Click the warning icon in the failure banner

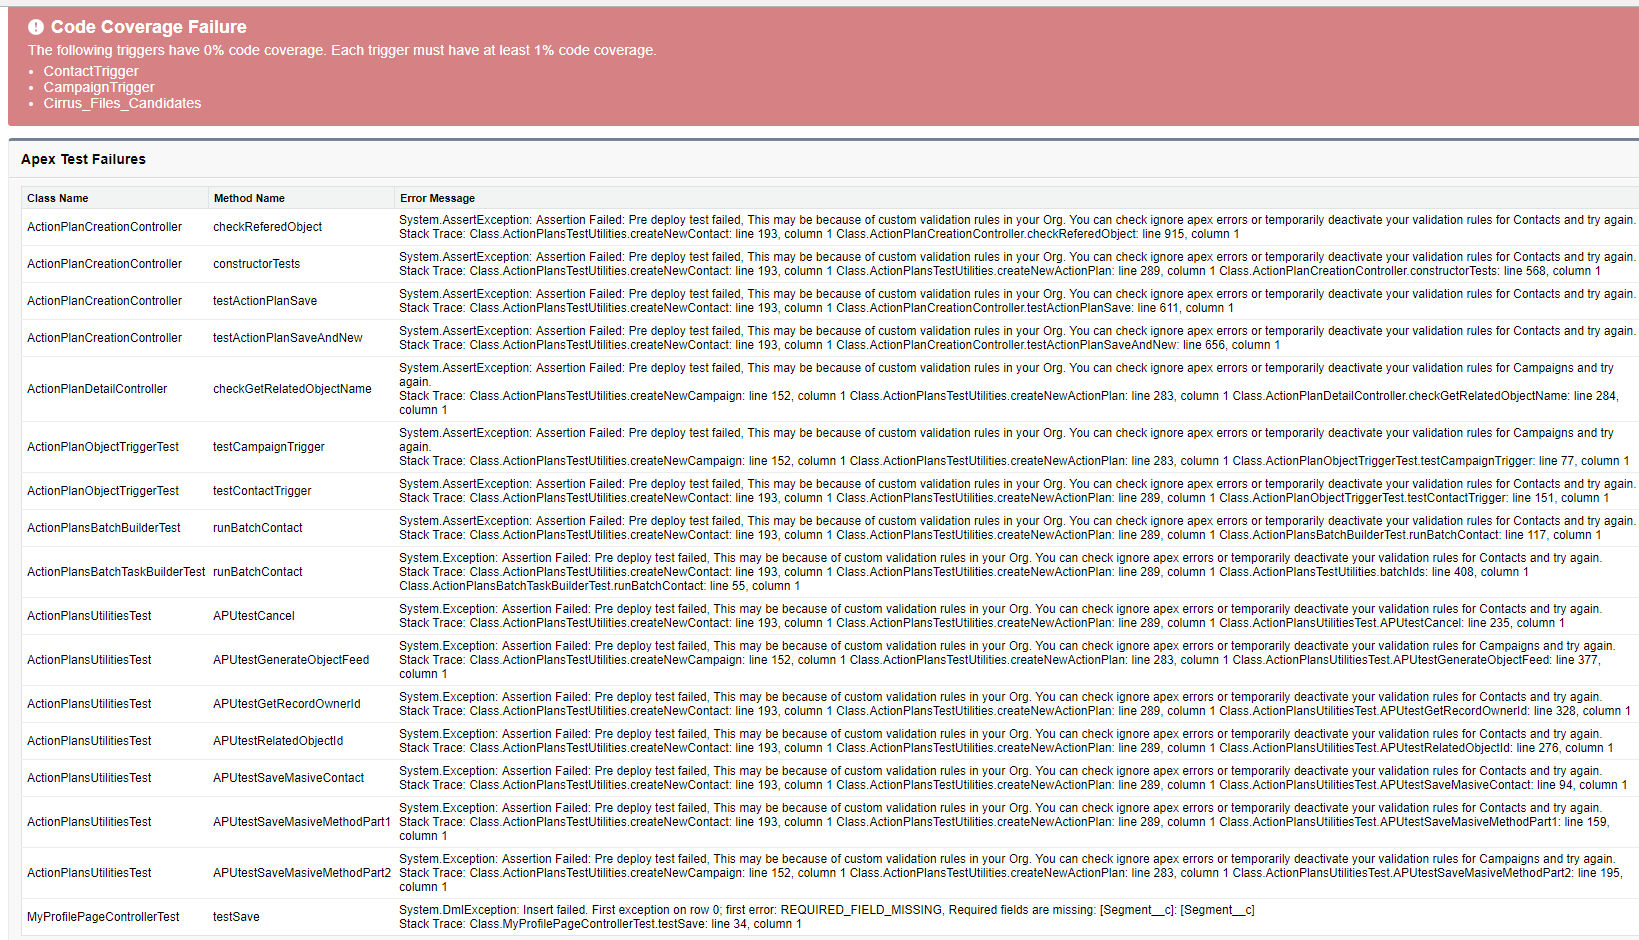tap(37, 26)
